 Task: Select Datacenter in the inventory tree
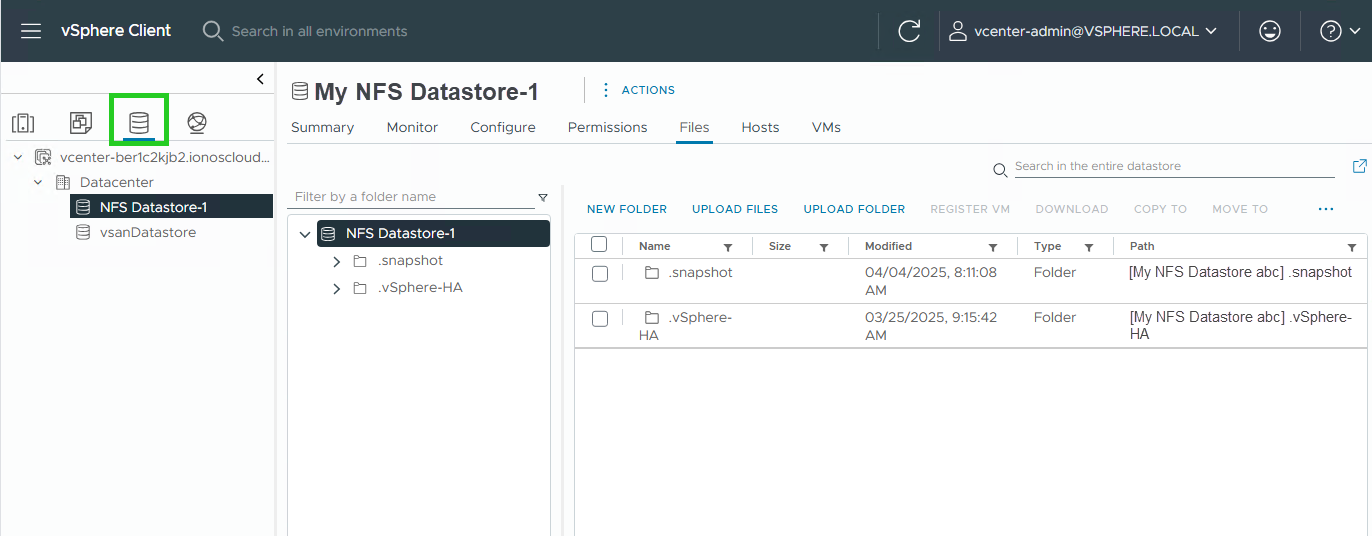pos(116,182)
